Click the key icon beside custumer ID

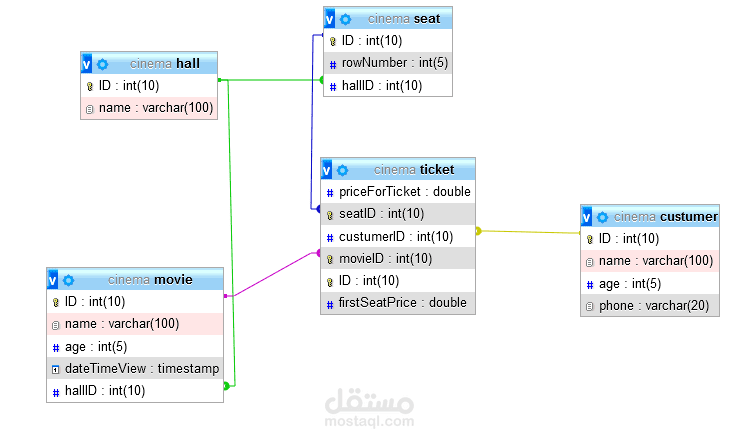(x=590, y=239)
